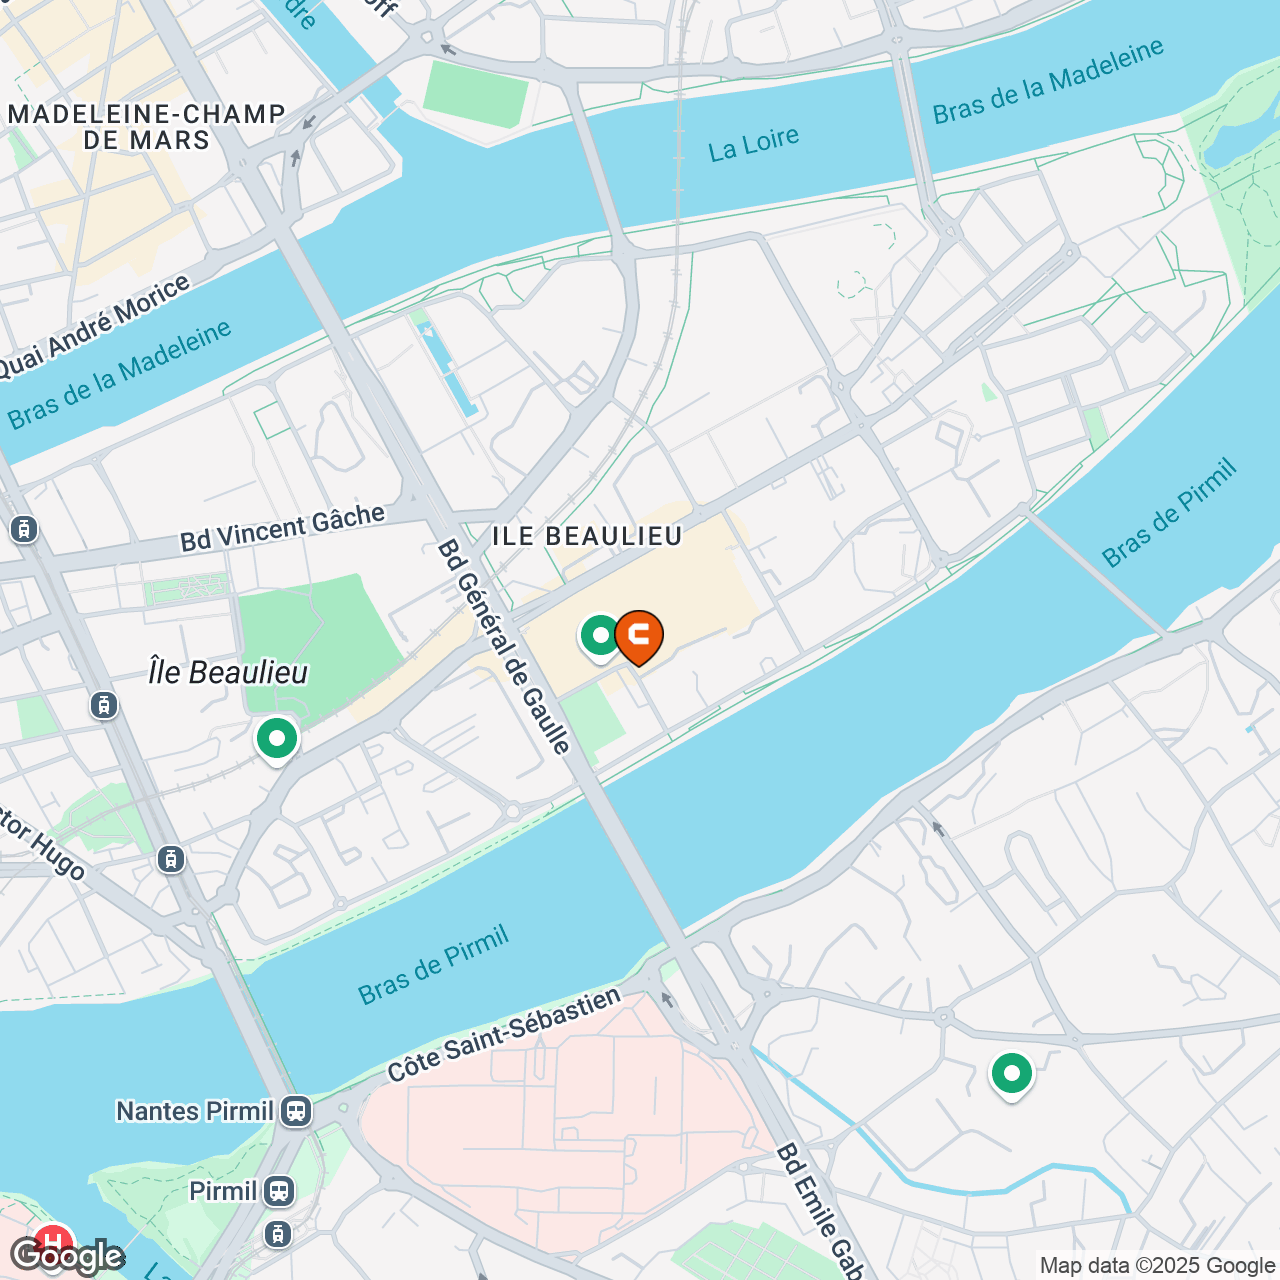Open the green marker below Île Beaulieu label
1280x1280 pixels.
tap(277, 741)
